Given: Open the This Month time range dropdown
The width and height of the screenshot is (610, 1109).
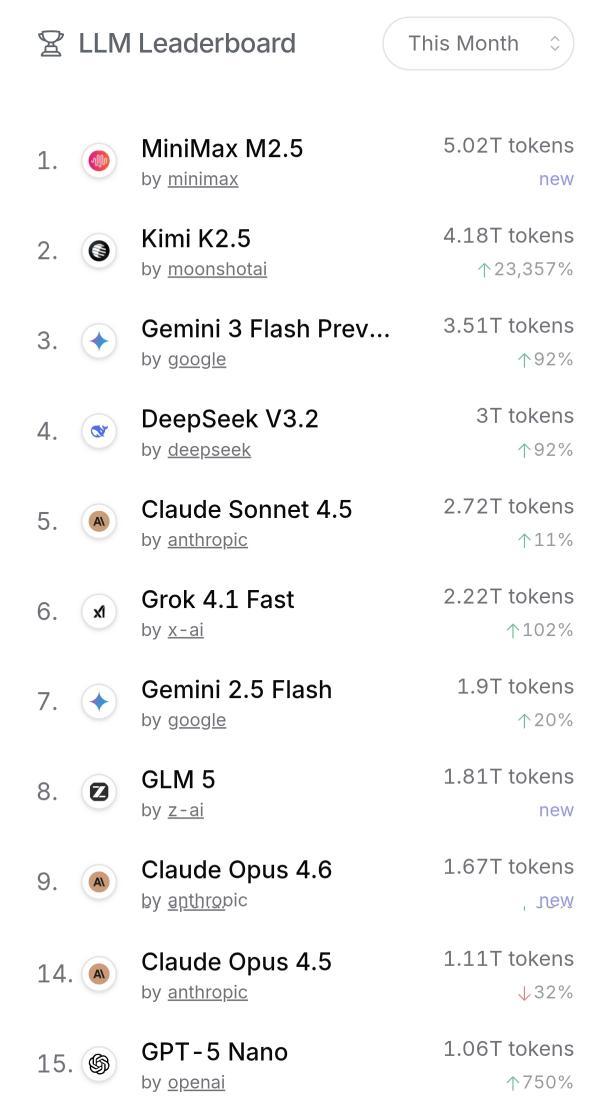Looking at the screenshot, I should pyautogui.click(x=478, y=44).
